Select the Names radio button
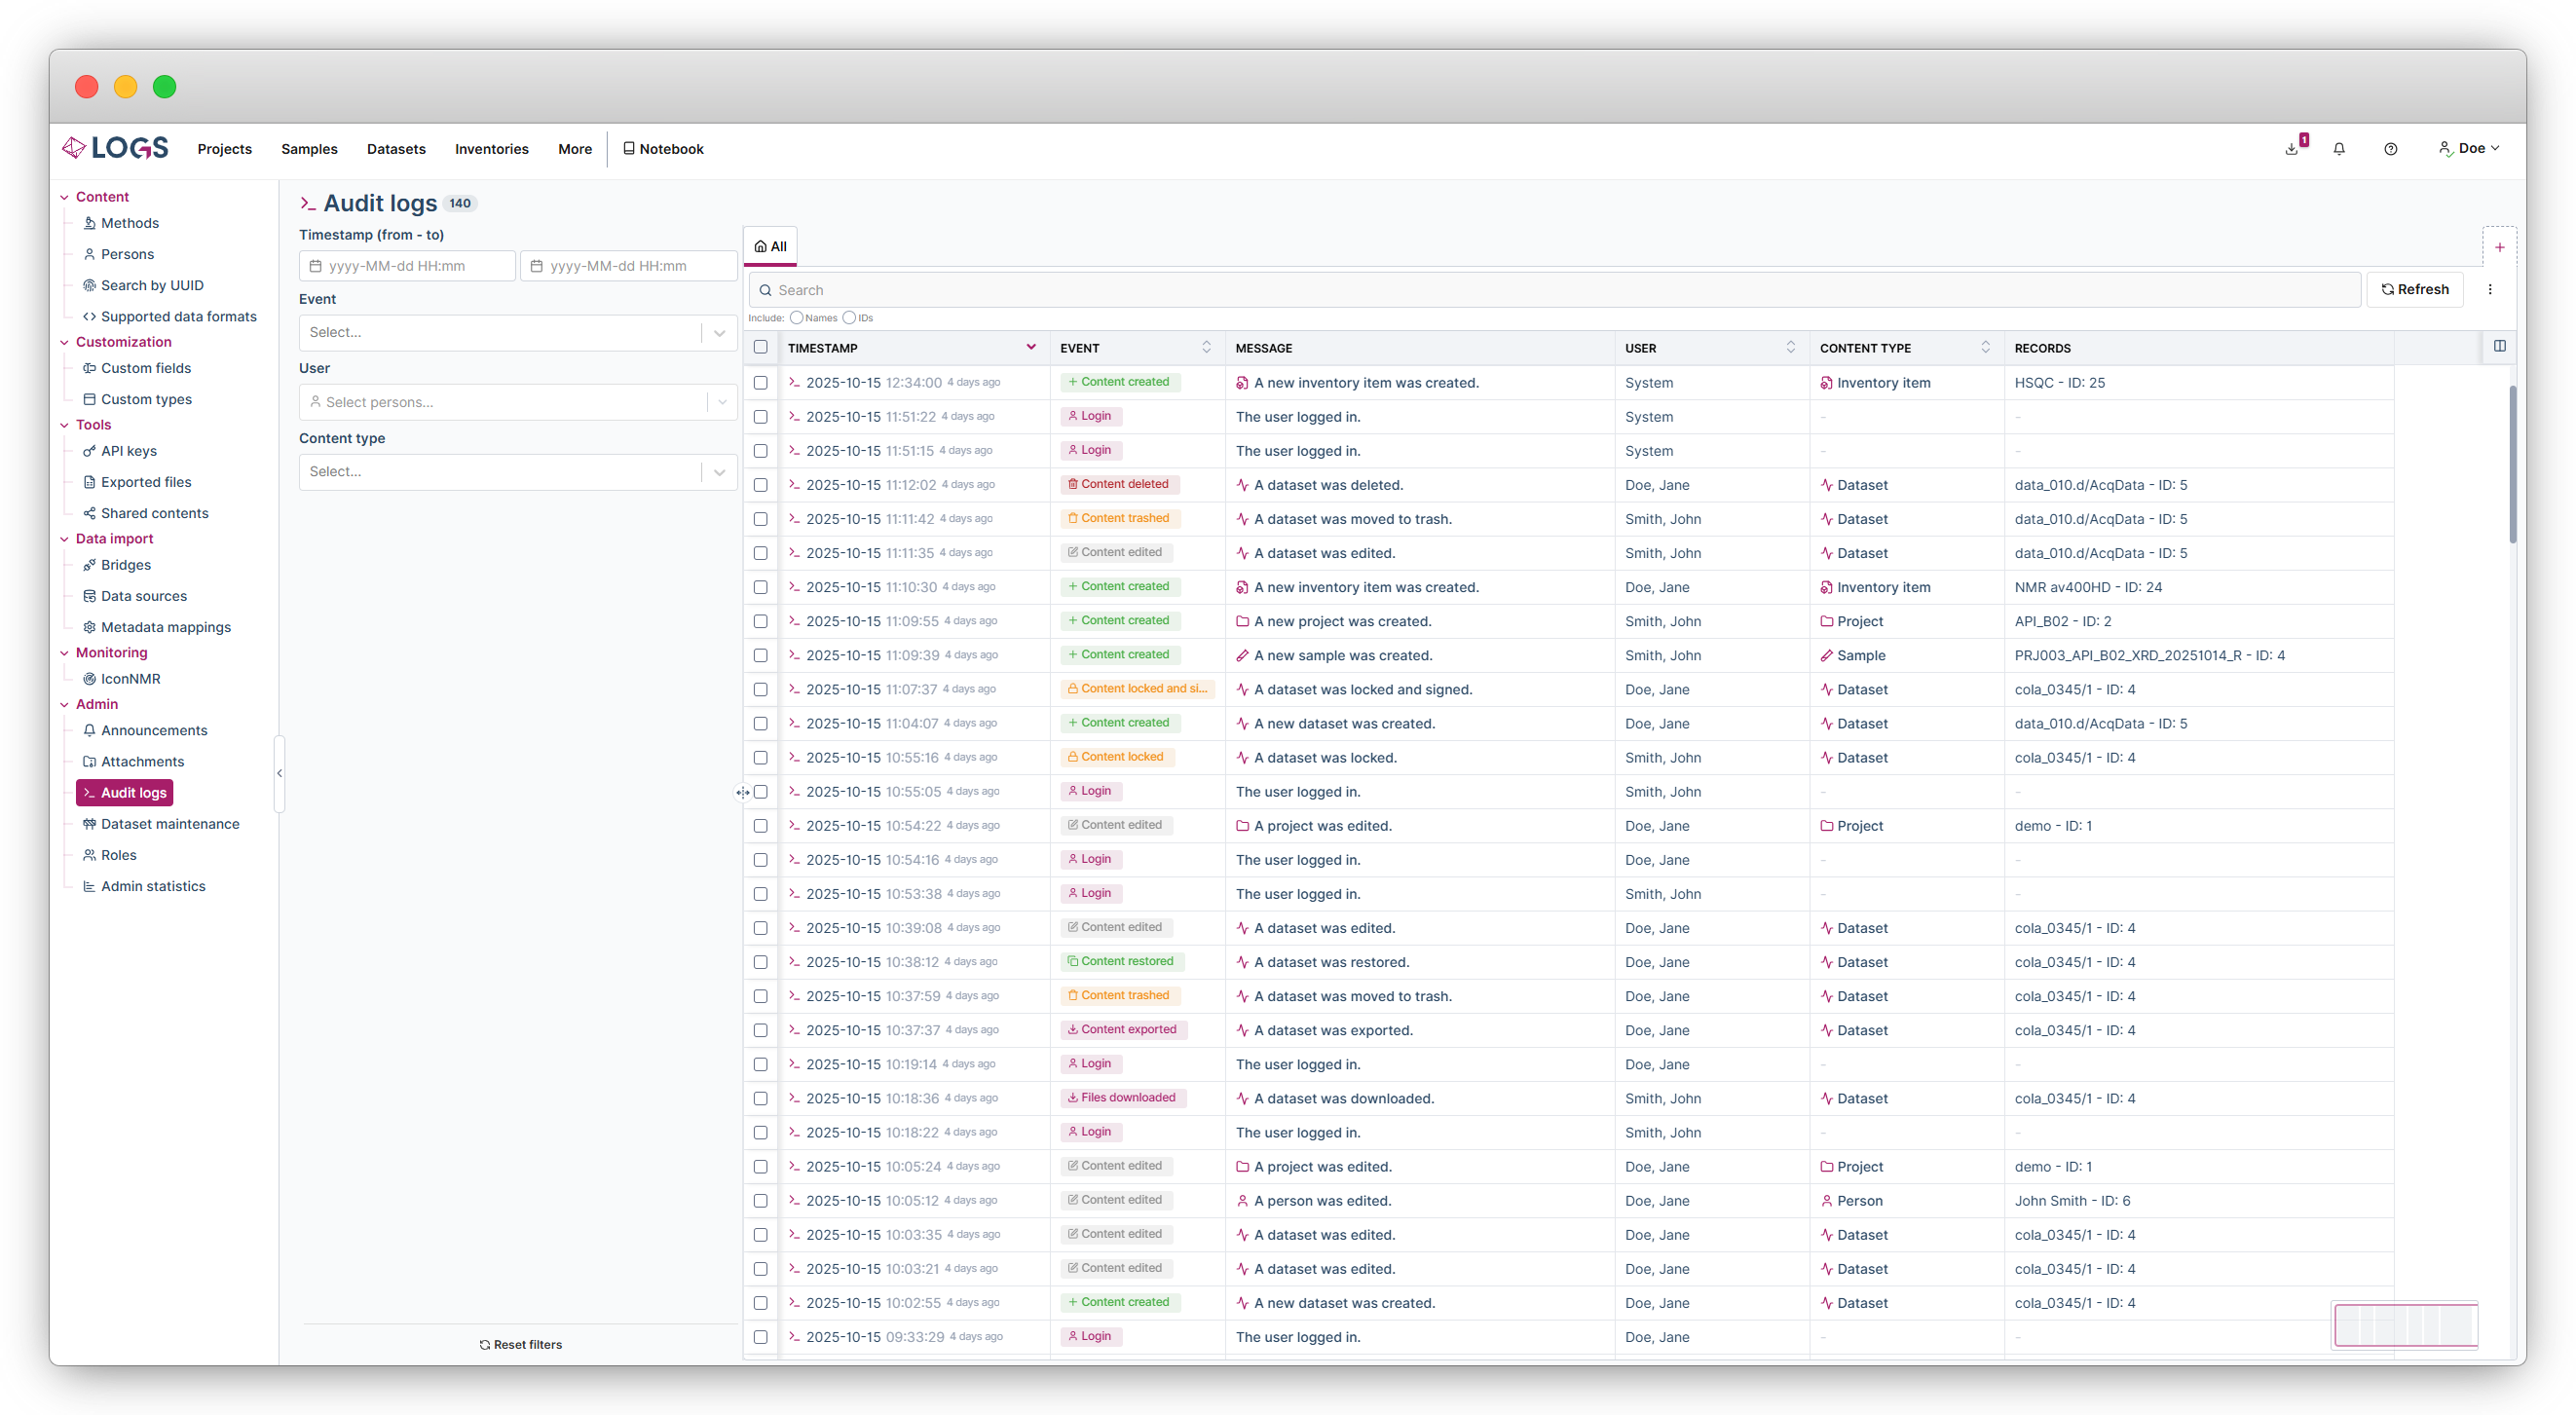Viewport: 2576px width, 1415px height. click(796, 318)
